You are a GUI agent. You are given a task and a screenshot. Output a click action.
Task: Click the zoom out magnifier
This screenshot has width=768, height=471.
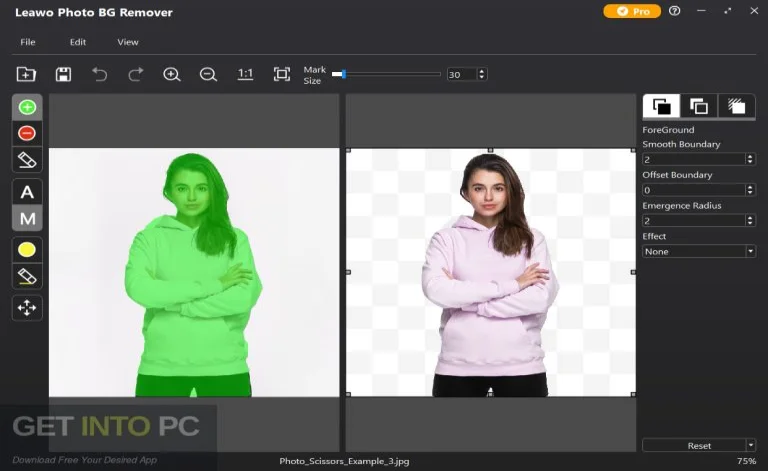208,74
